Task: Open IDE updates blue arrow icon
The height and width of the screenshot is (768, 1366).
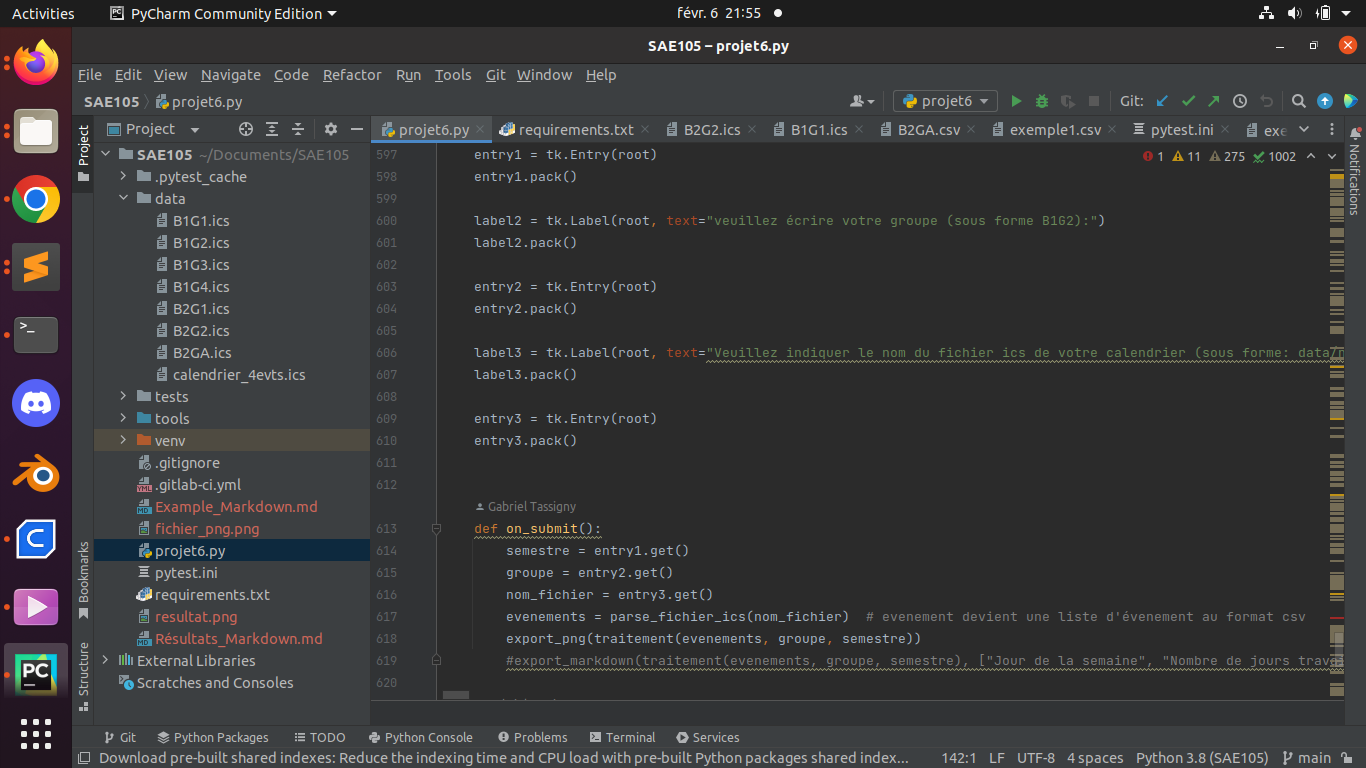Action: pyautogui.click(x=1325, y=101)
